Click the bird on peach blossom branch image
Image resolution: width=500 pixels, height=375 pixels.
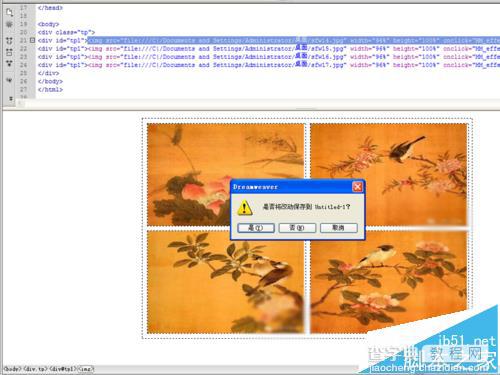[389, 175]
